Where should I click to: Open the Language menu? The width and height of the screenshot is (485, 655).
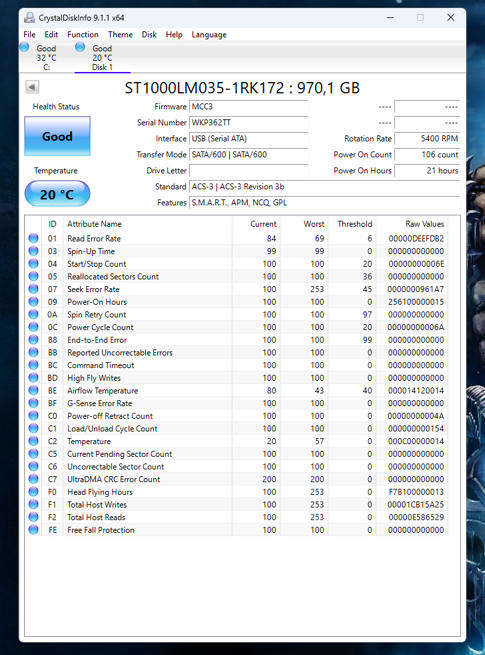(x=209, y=35)
